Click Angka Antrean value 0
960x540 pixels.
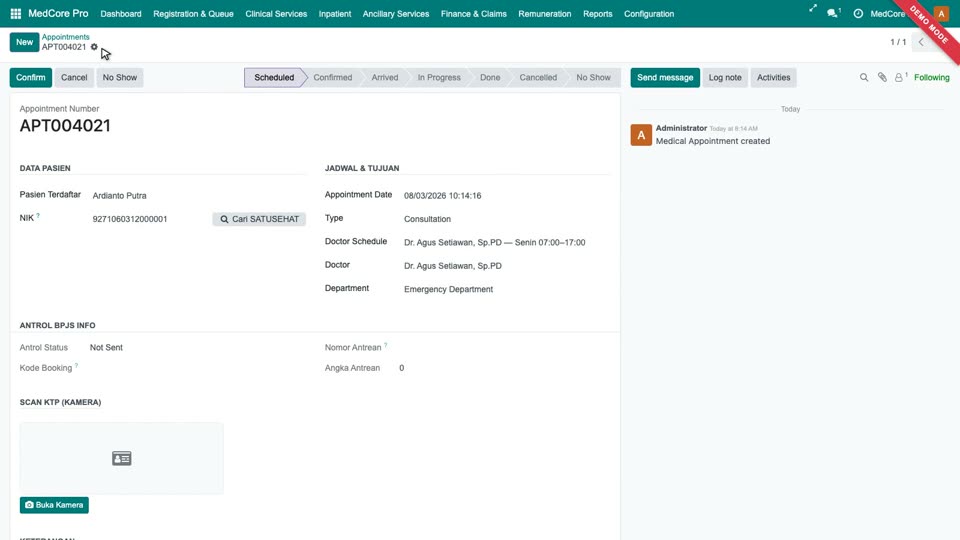click(x=402, y=368)
